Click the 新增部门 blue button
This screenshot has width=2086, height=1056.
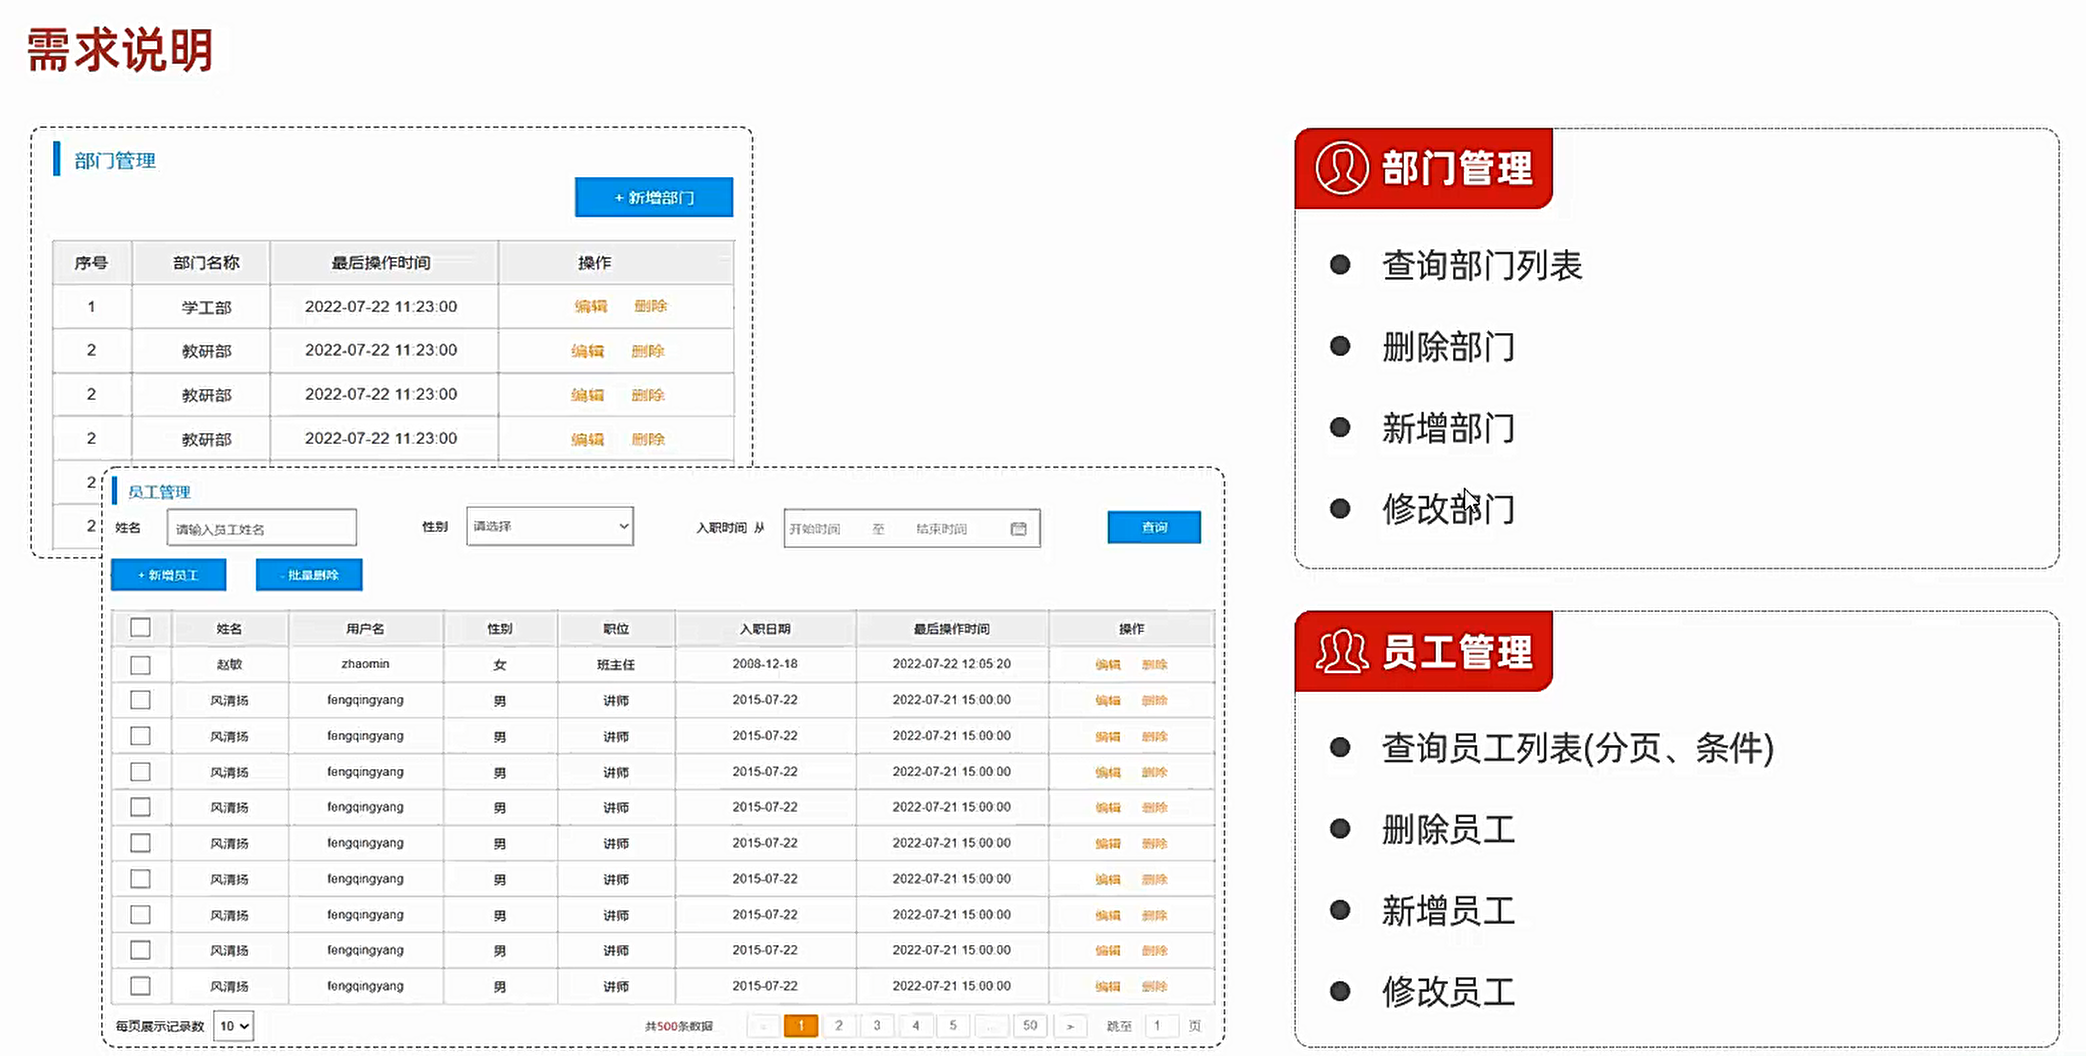(x=654, y=197)
